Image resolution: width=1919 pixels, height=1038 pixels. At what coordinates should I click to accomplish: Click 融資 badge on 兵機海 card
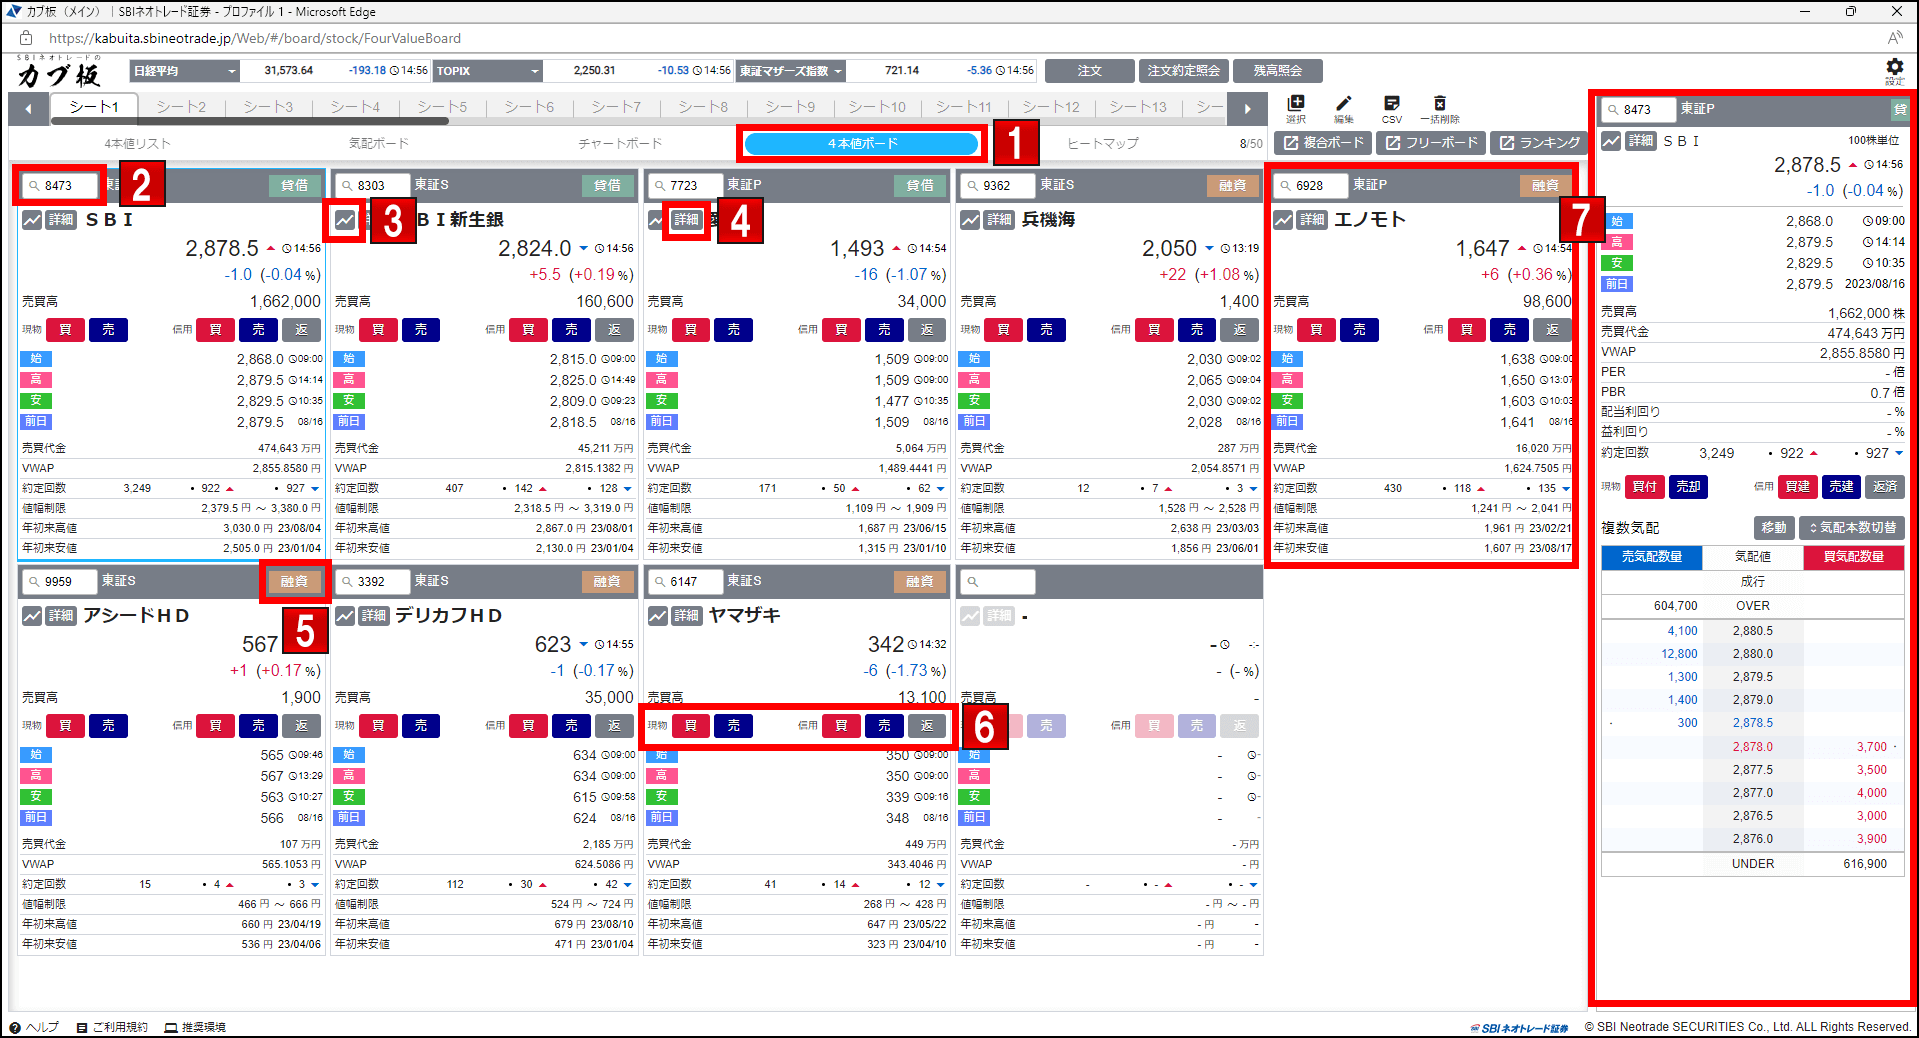(x=1233, y=185)
